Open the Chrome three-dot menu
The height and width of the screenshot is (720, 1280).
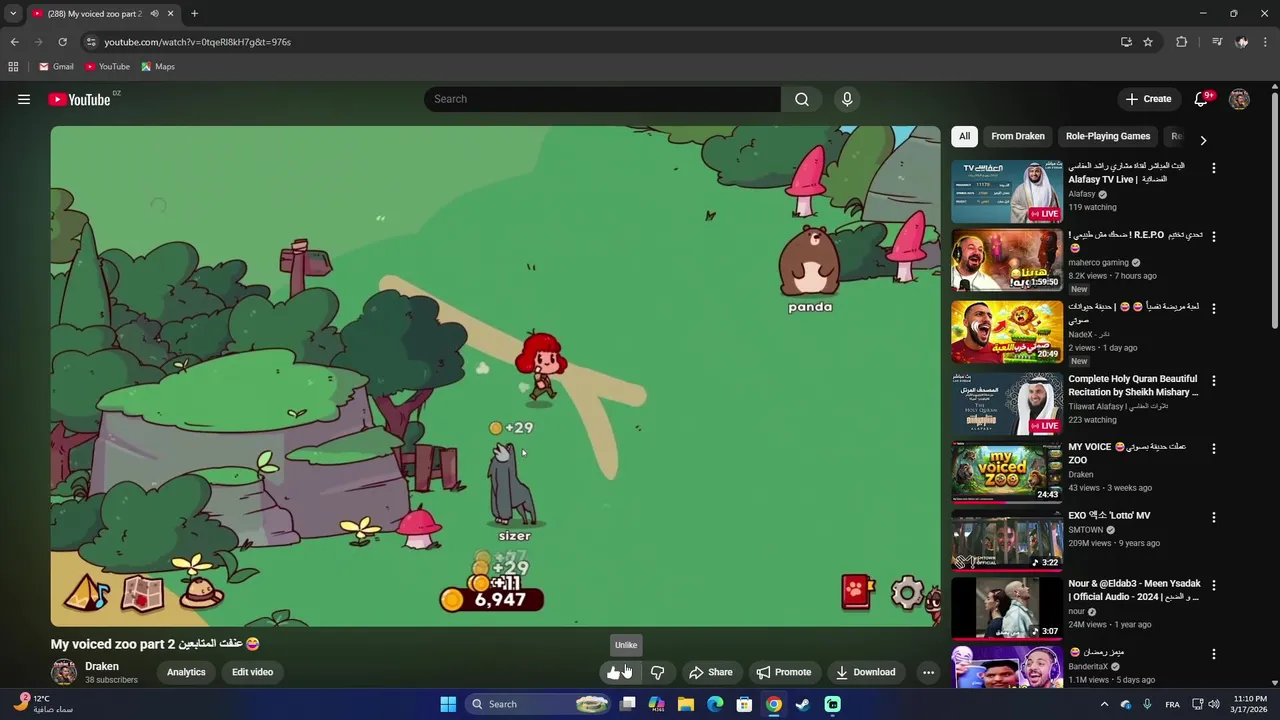(1266, 42)
